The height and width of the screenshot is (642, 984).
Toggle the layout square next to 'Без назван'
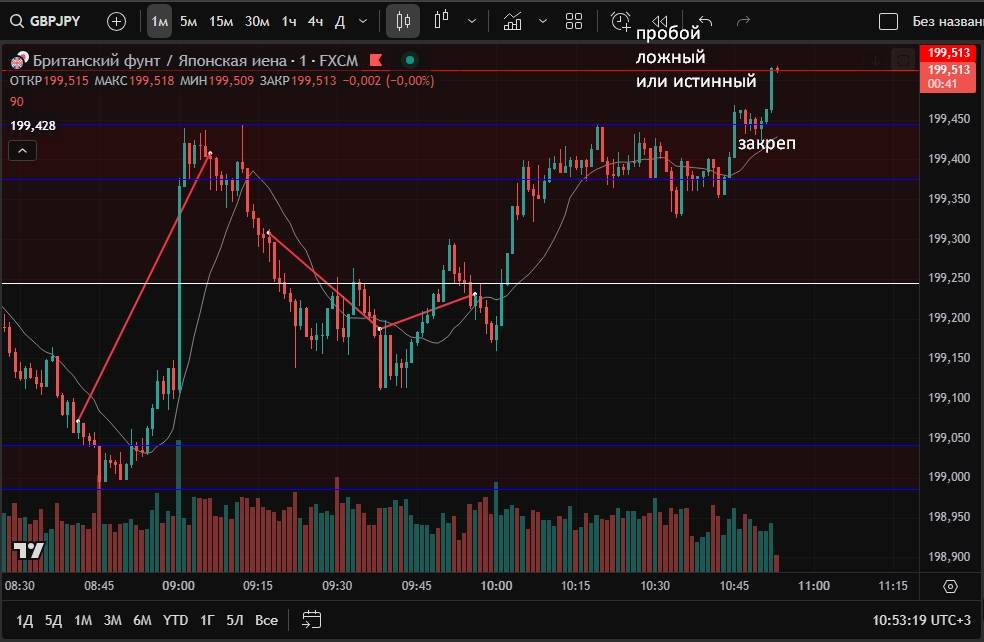click(x=888, y=21)
